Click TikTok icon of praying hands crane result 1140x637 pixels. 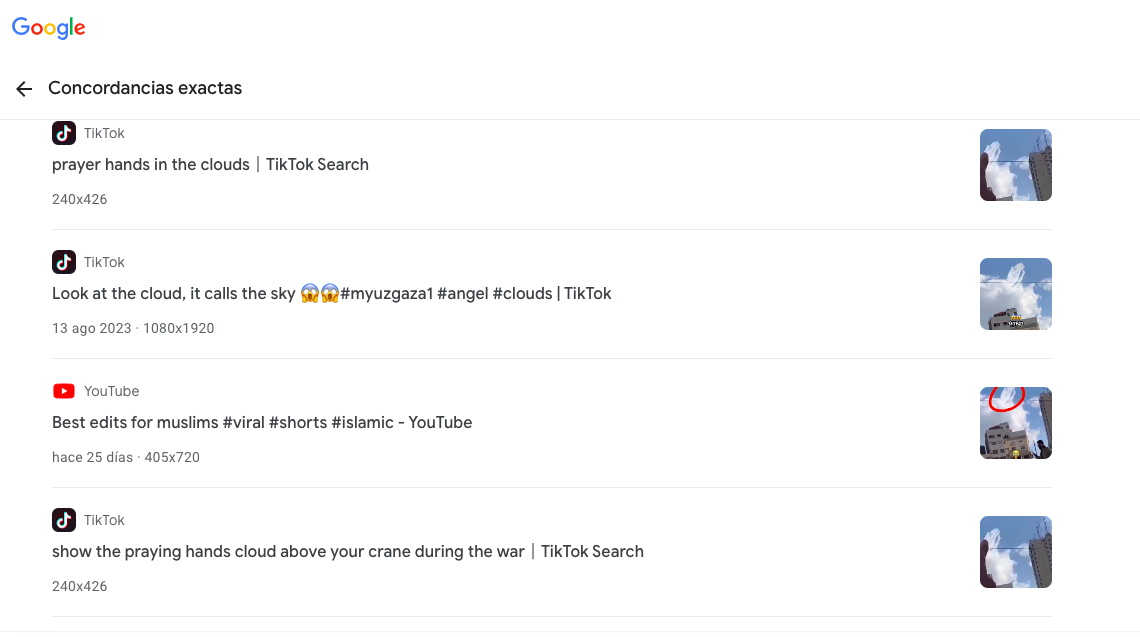point(64,520)
